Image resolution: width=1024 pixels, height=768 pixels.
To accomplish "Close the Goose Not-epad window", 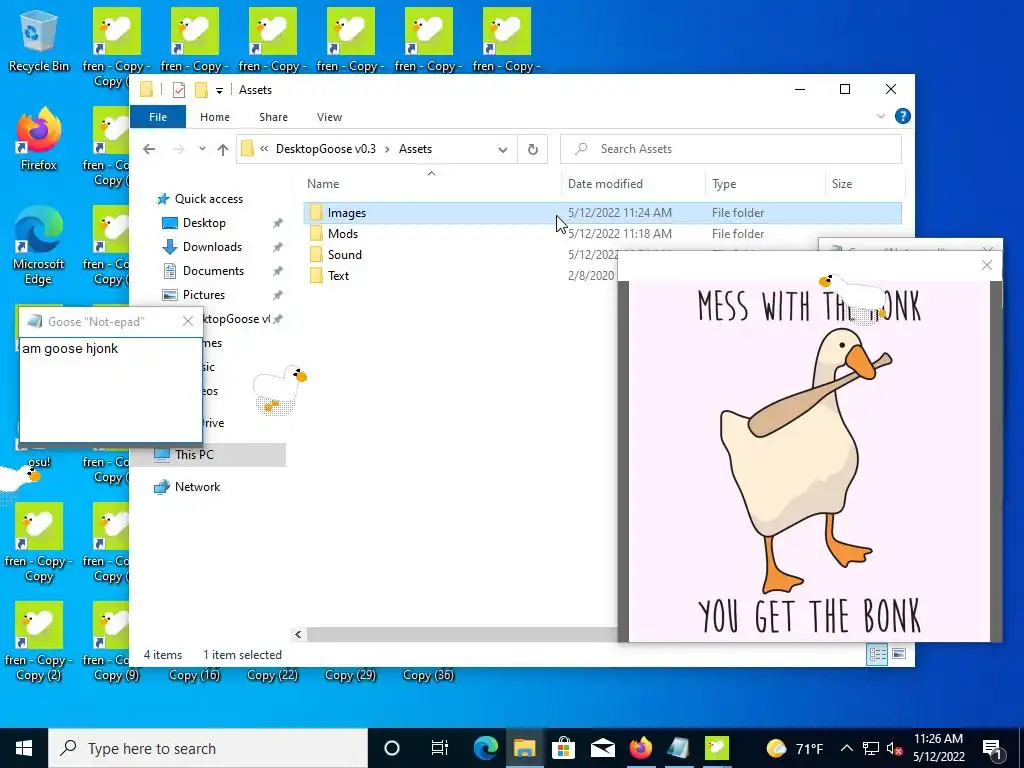I will click(x=188, y=321).
